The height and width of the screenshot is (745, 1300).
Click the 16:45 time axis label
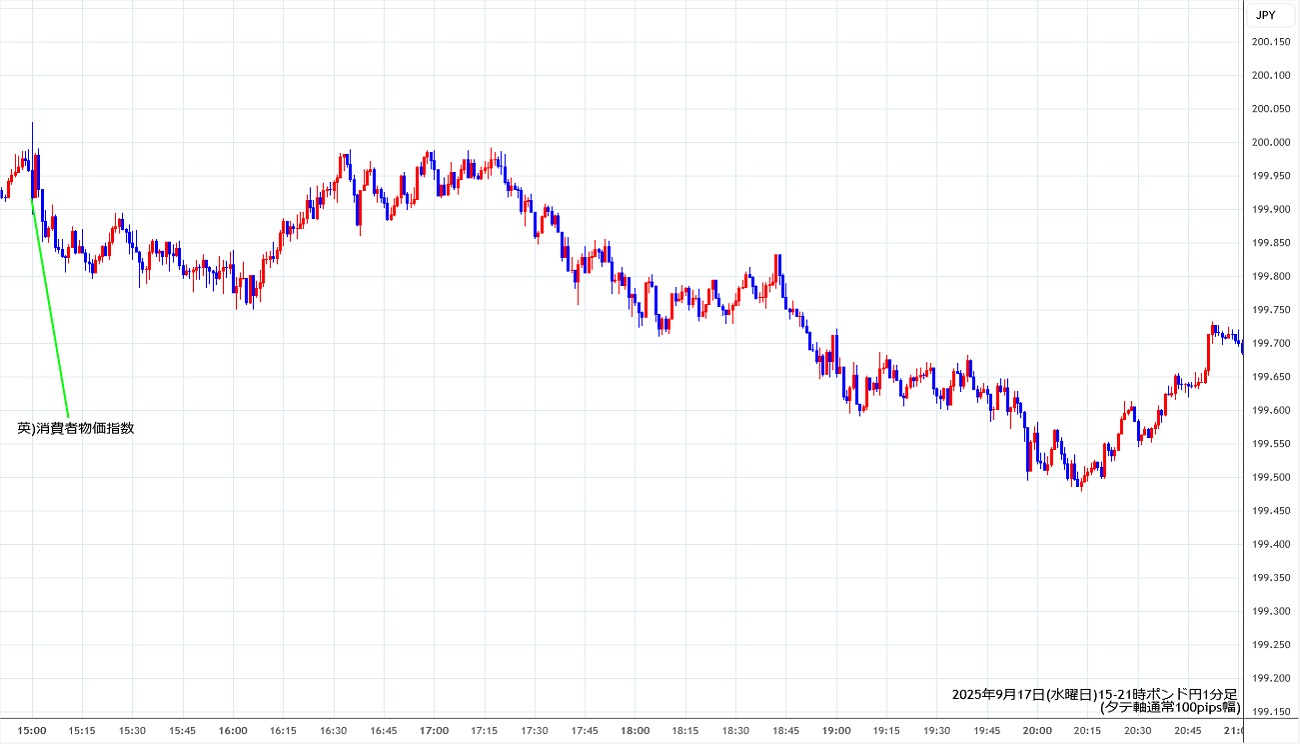point(384,731)
